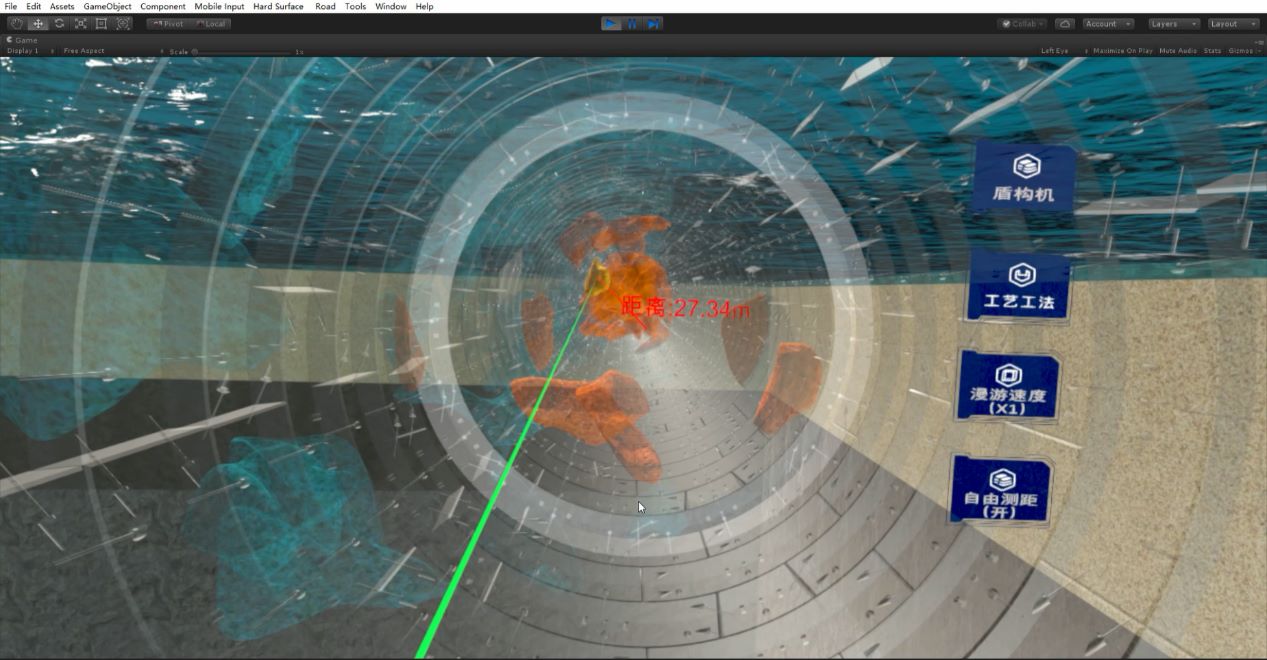Screen dimensions: 1267x660
Task: Open the Hard Surface menu
Action: pyautogui.click(x=278, y=6)
